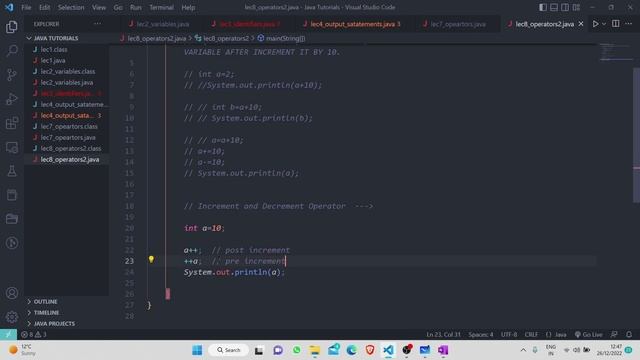Image resolution: width=640 pixels, height=360 pixels.
Task: Open the remote window status indicator
Action: click(x=8, y=334)
